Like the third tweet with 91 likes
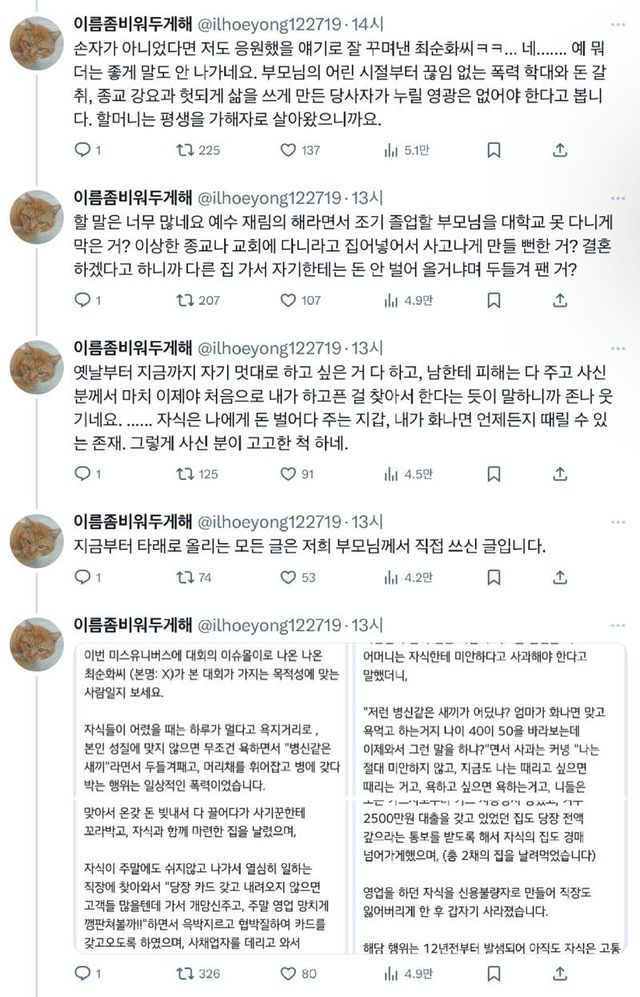This screenshot has width=640, height=997. click(288, 474)
